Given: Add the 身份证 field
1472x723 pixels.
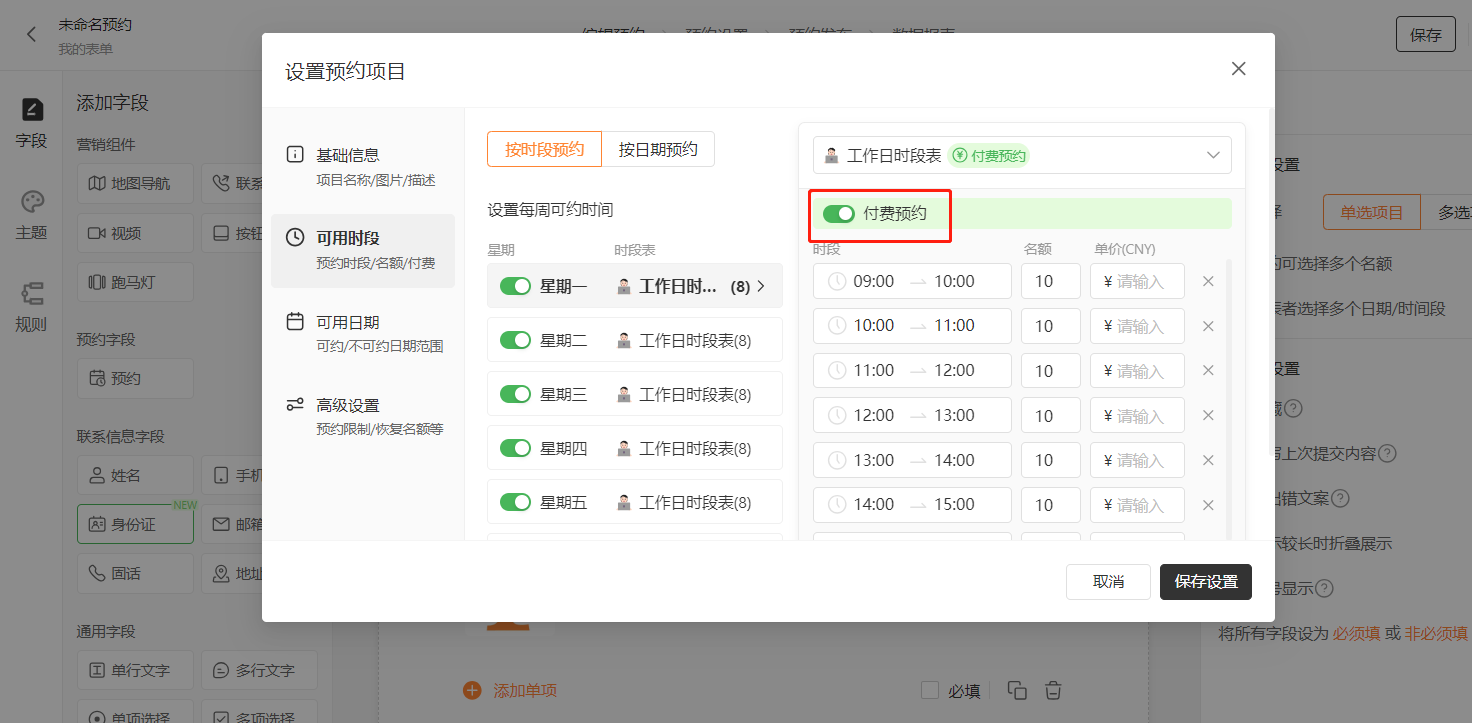Looking at the screenshot, I should [x=135, y=524].
